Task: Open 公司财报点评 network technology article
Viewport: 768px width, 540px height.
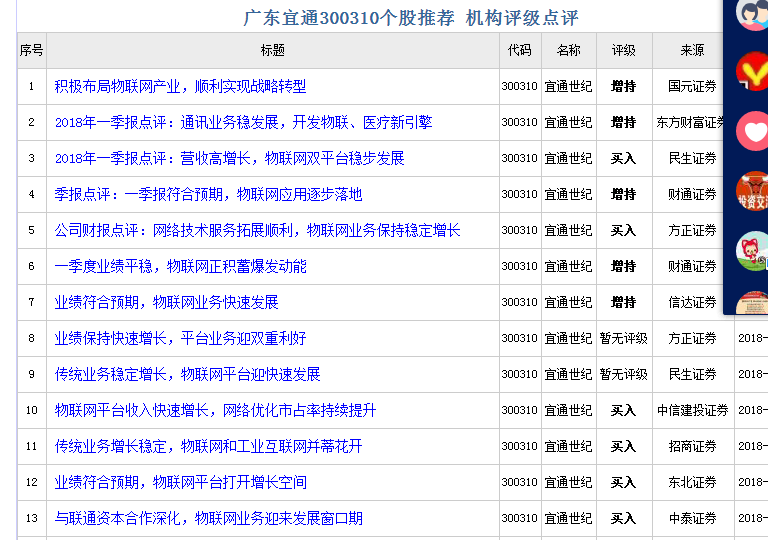Action: 257,231
